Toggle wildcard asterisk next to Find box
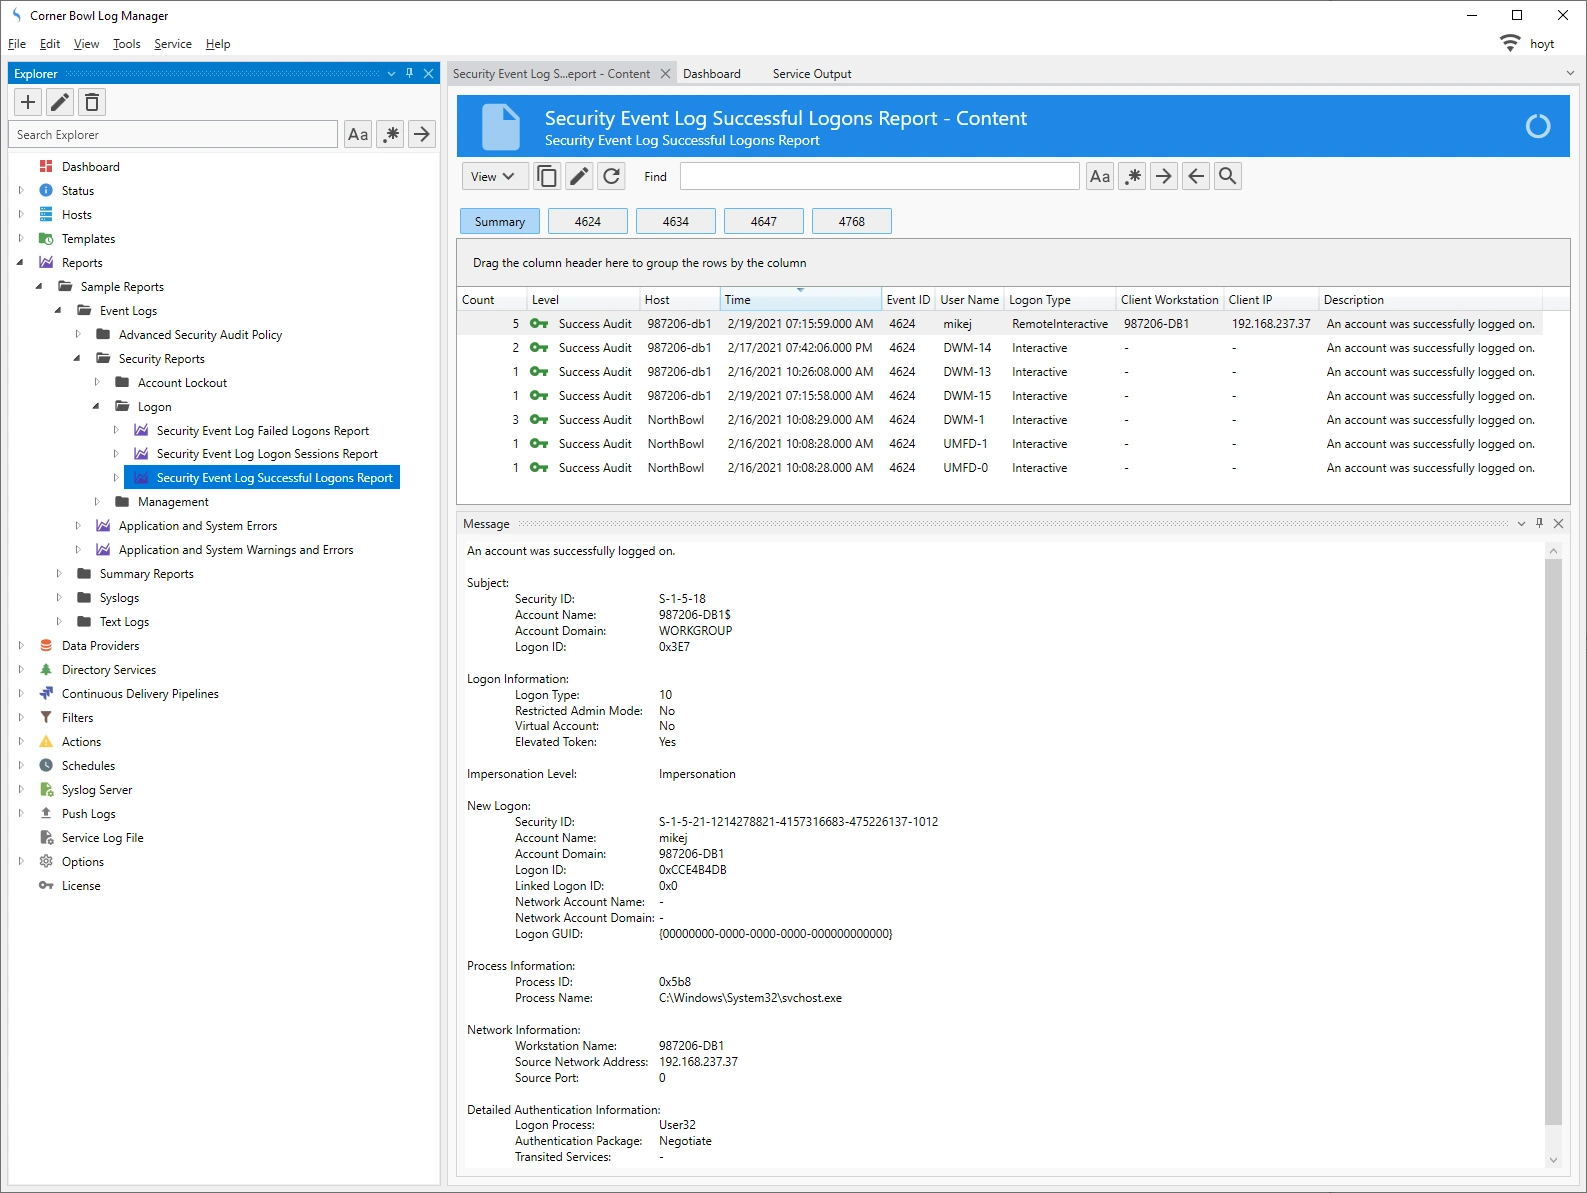 click(1132, 176)
